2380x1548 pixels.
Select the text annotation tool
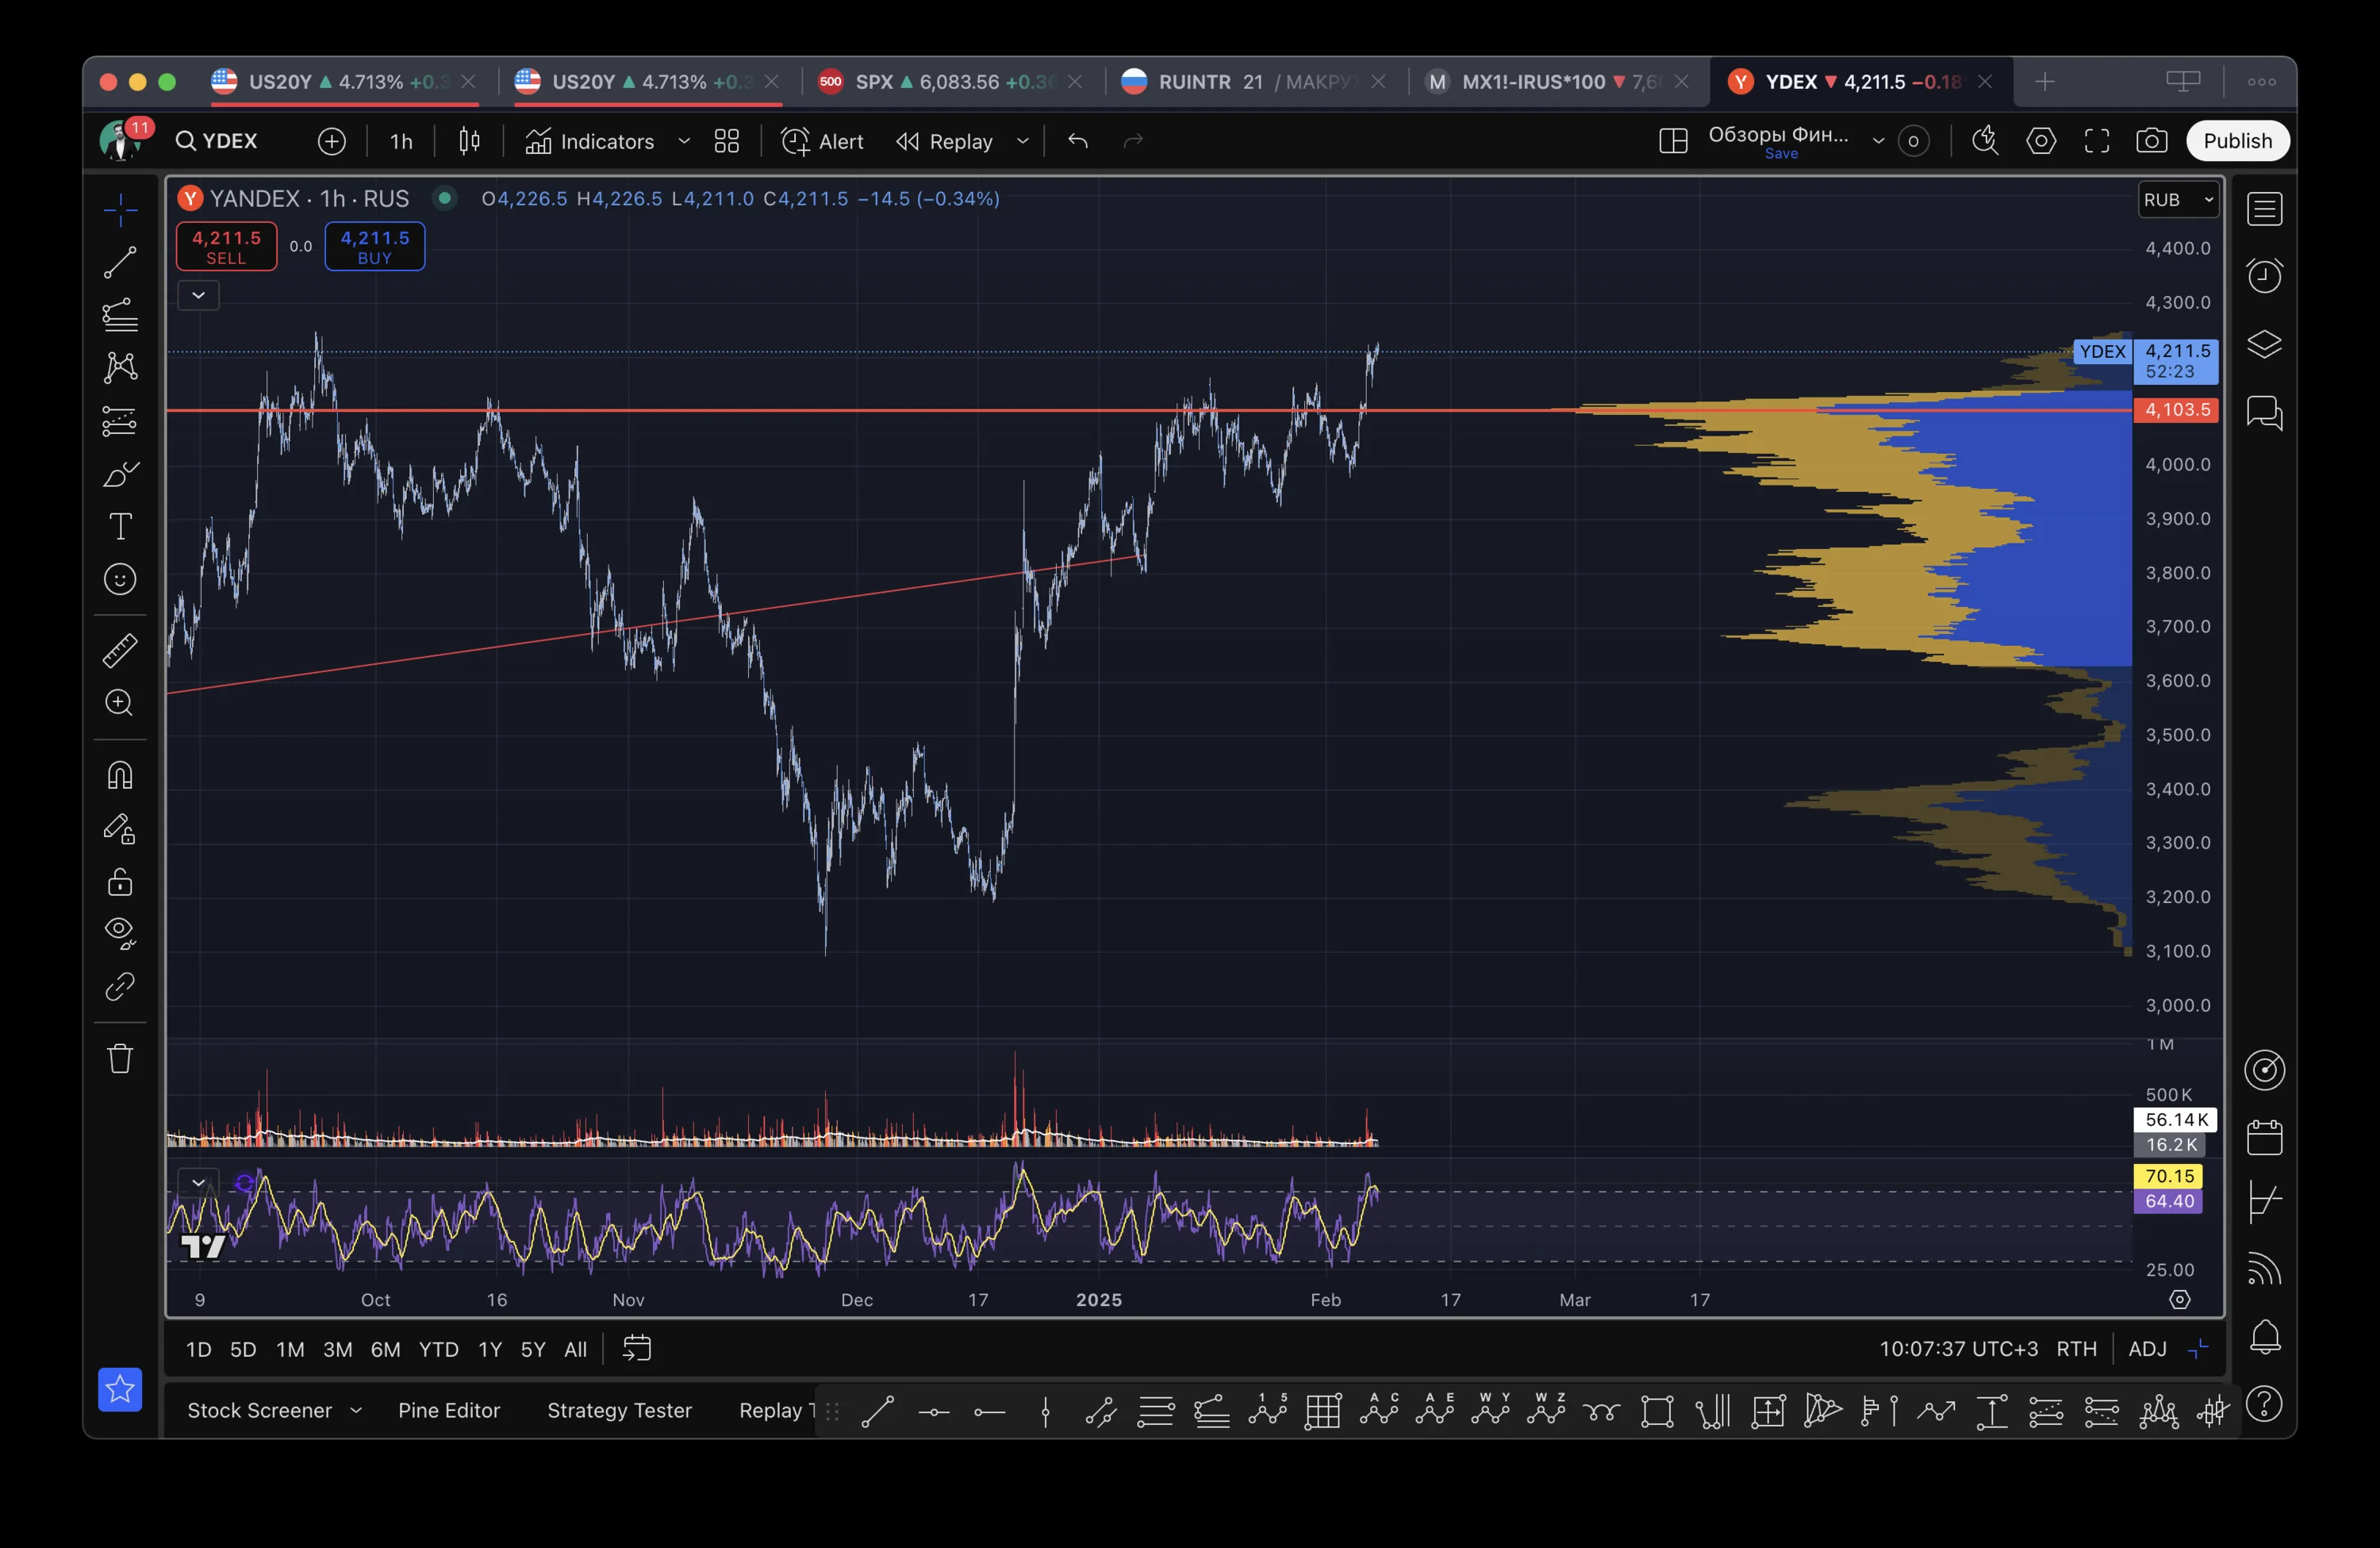120,526
